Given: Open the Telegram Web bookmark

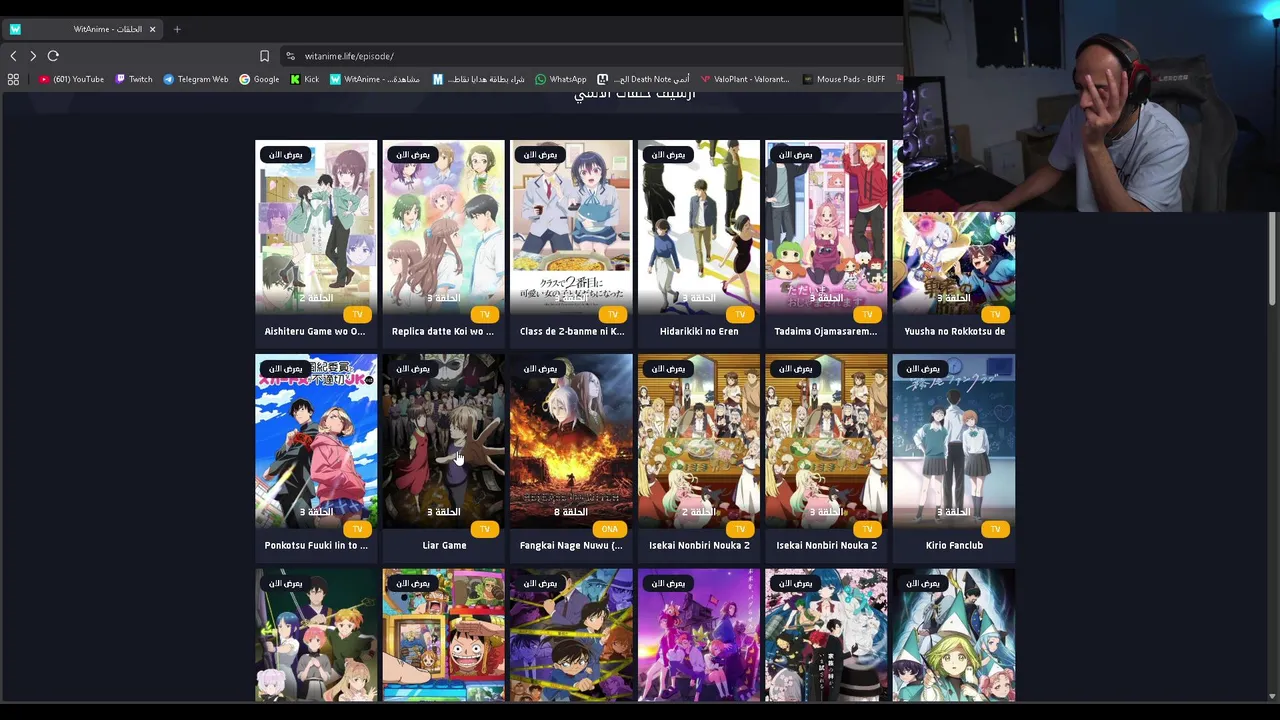Looking at the screenshot, I should click(195, 79).
